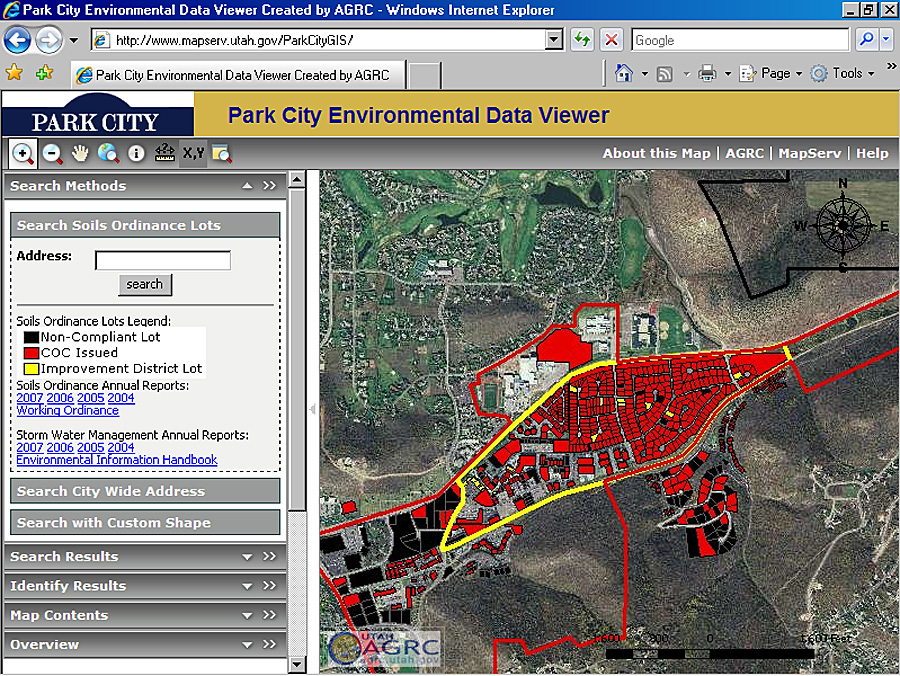Click the X,Y coordinates tool
The height and width of the screenshot is (676, 900).
tap(193, 153)
